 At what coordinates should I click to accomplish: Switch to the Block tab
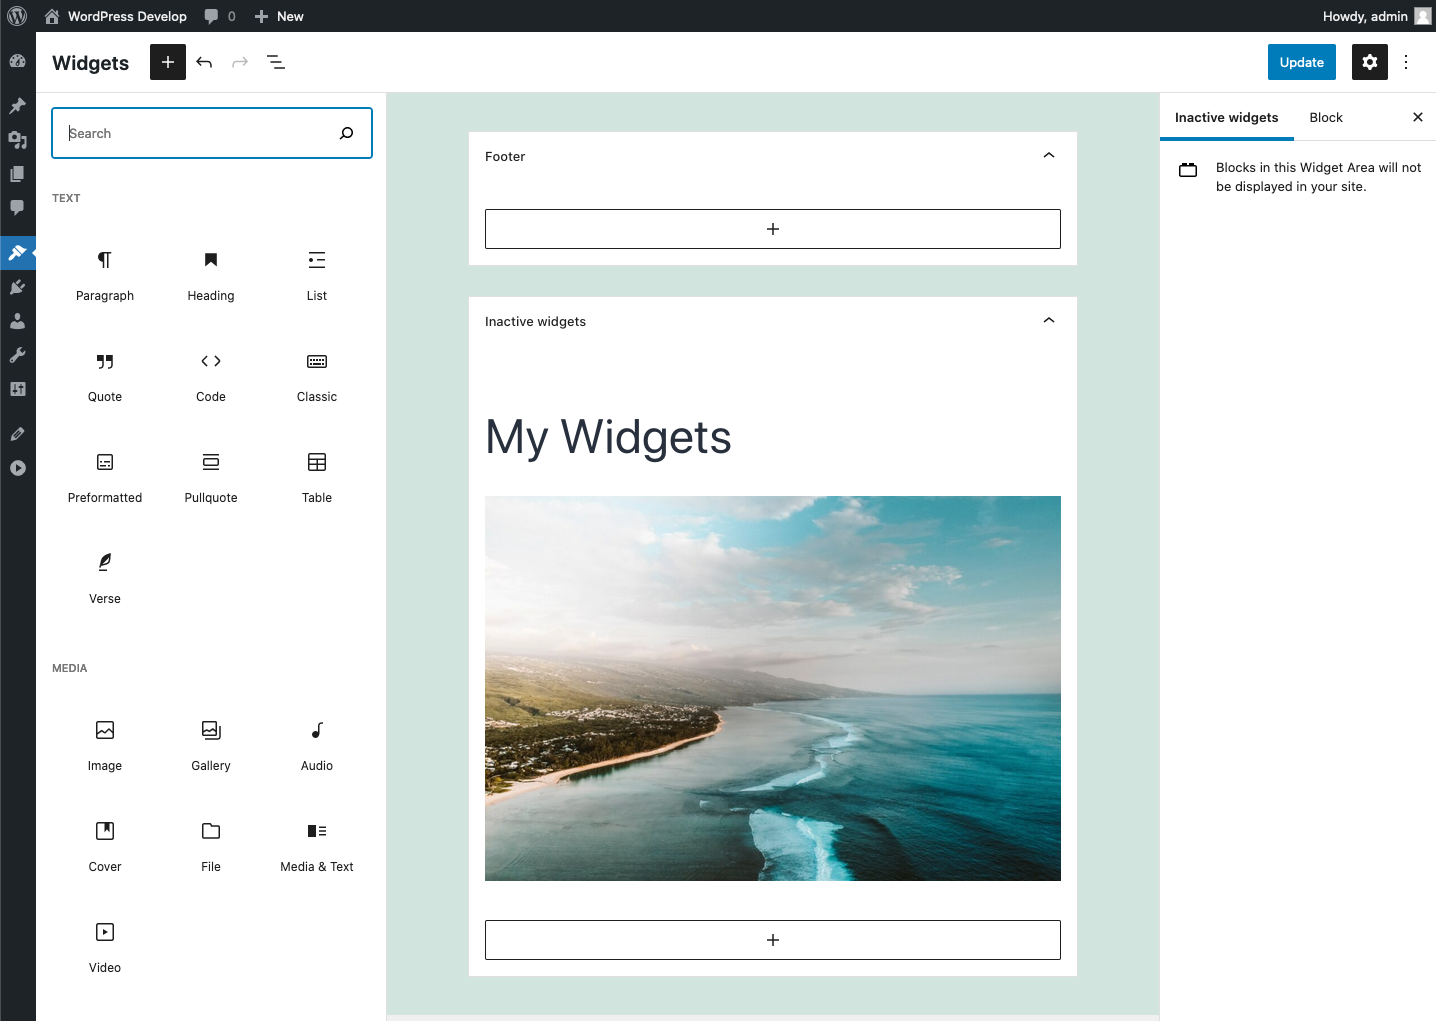pyautogui.click(x=1326, y=117)
